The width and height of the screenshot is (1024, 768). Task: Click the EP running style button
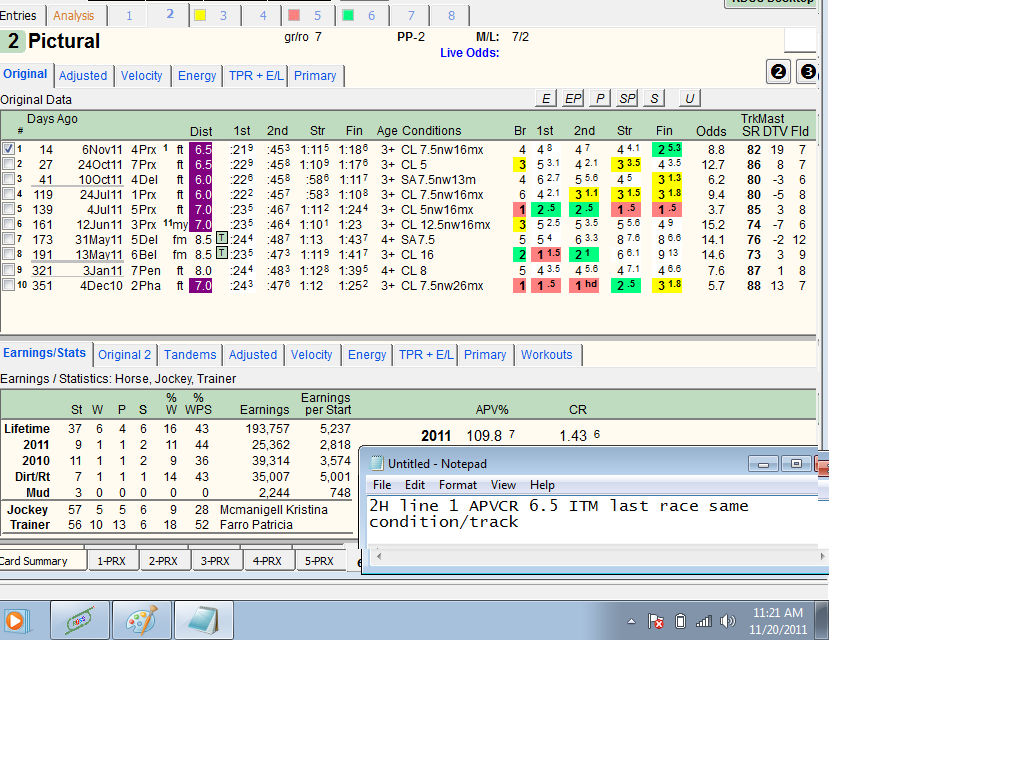click(x=573, y=99)
